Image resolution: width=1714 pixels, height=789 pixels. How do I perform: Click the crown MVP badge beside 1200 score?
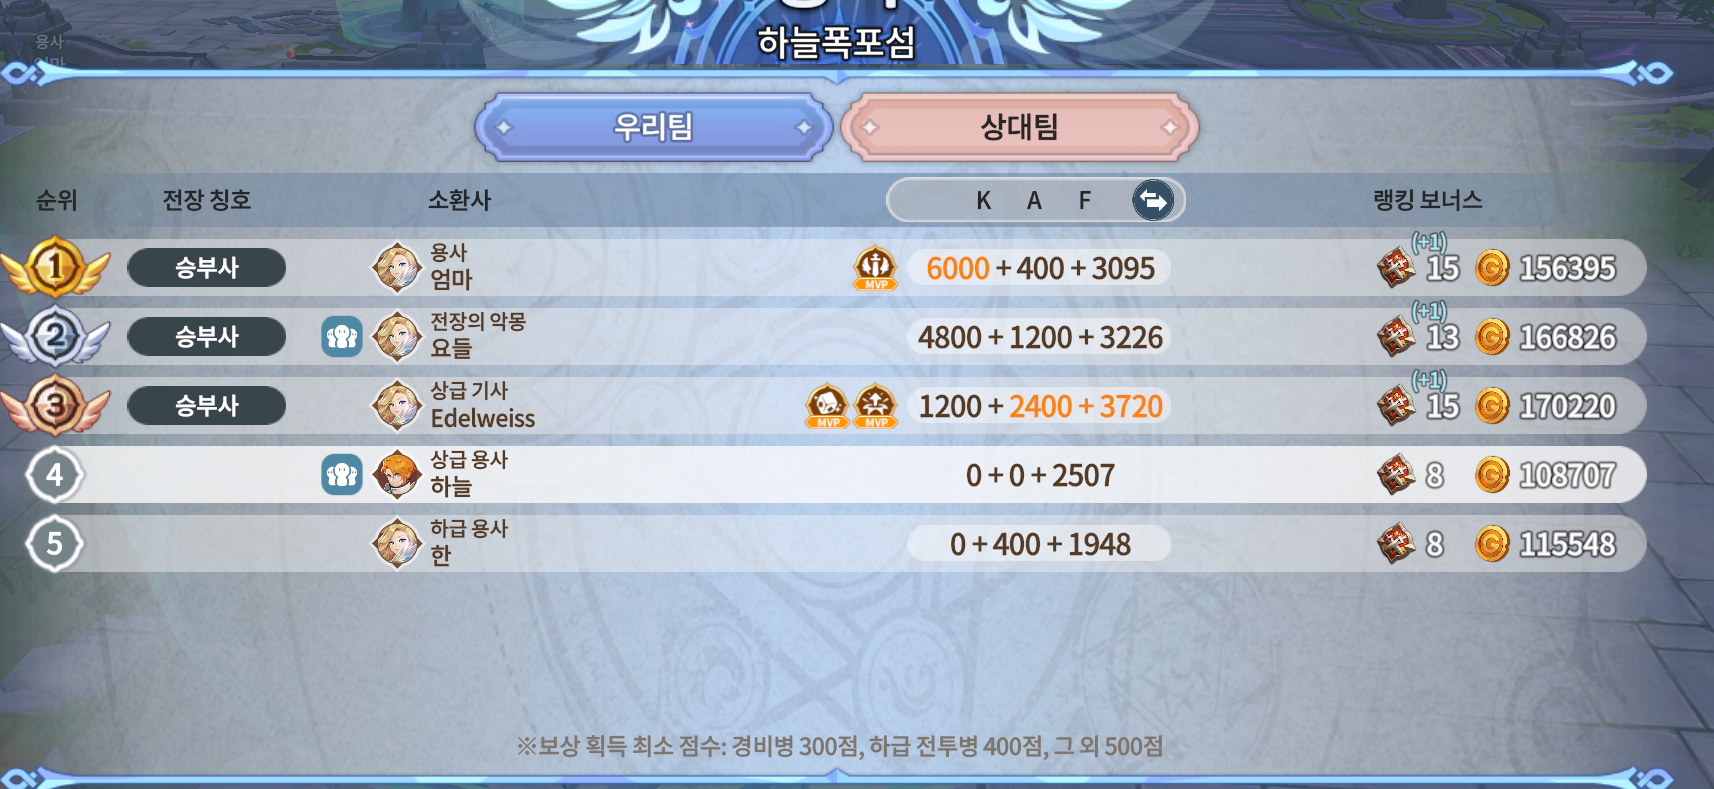tap(876, 406)
